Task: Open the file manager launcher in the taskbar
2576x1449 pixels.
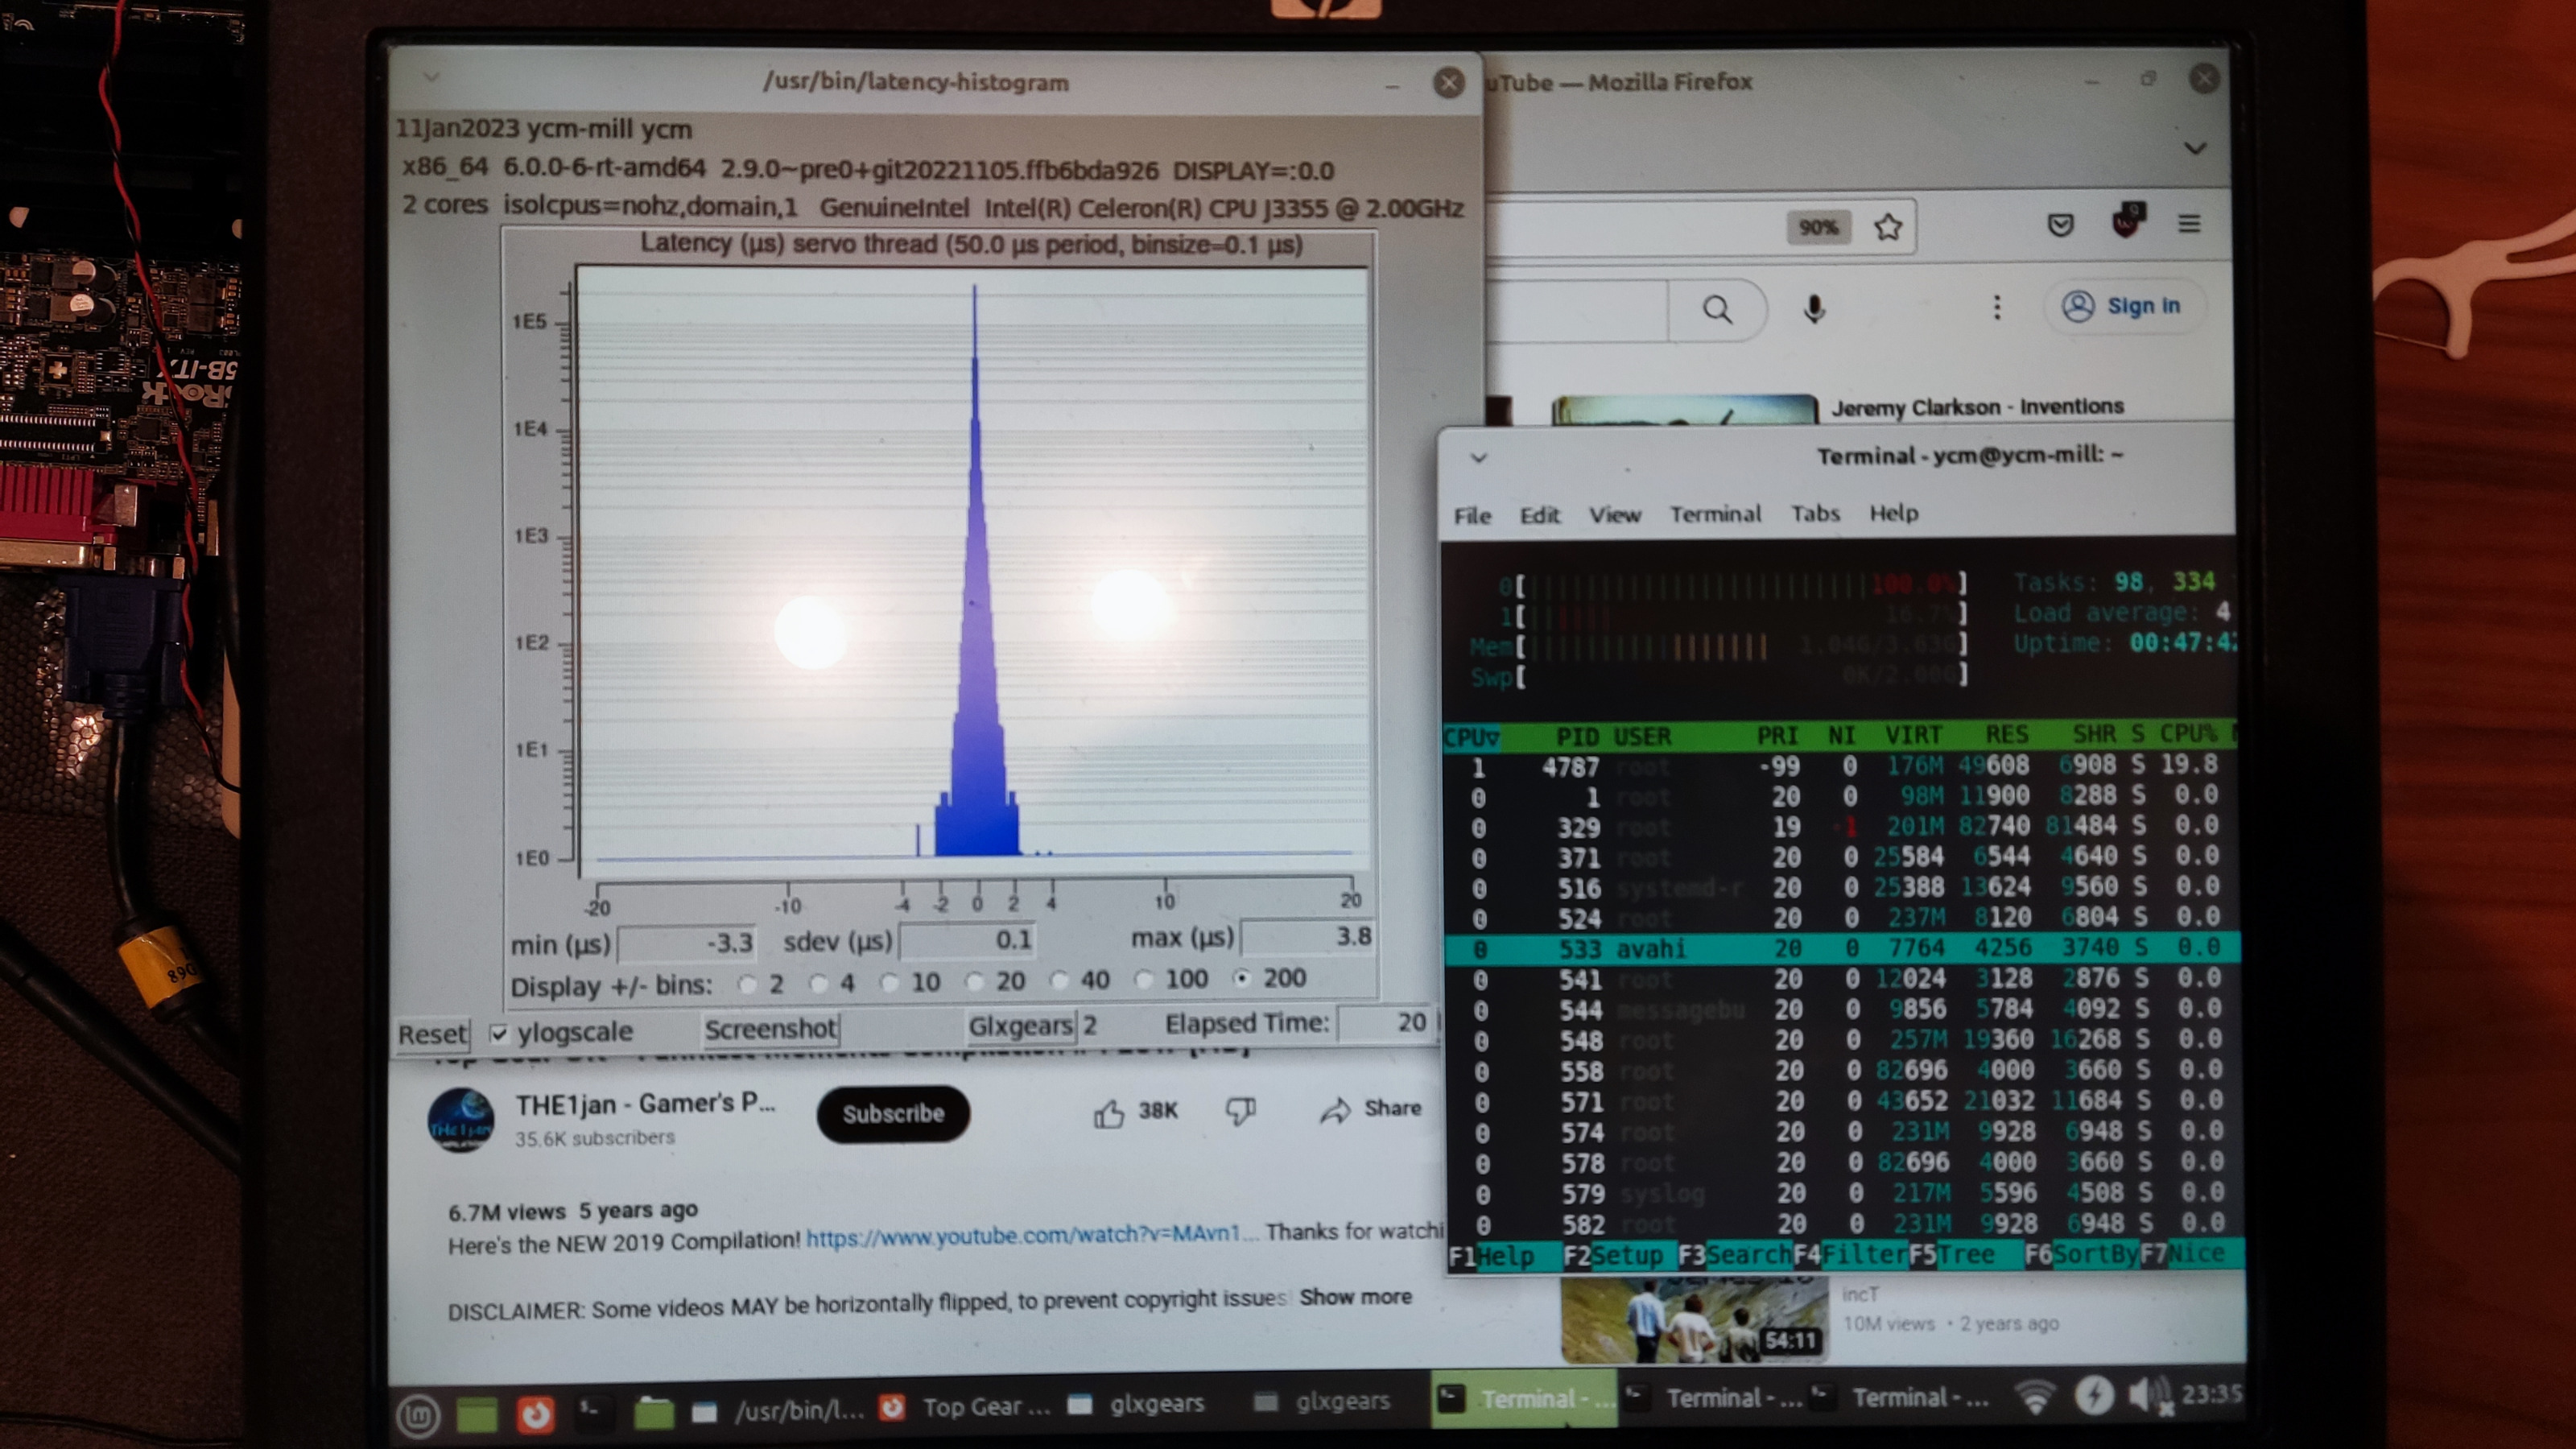Action: click(x=654, y=1412)
